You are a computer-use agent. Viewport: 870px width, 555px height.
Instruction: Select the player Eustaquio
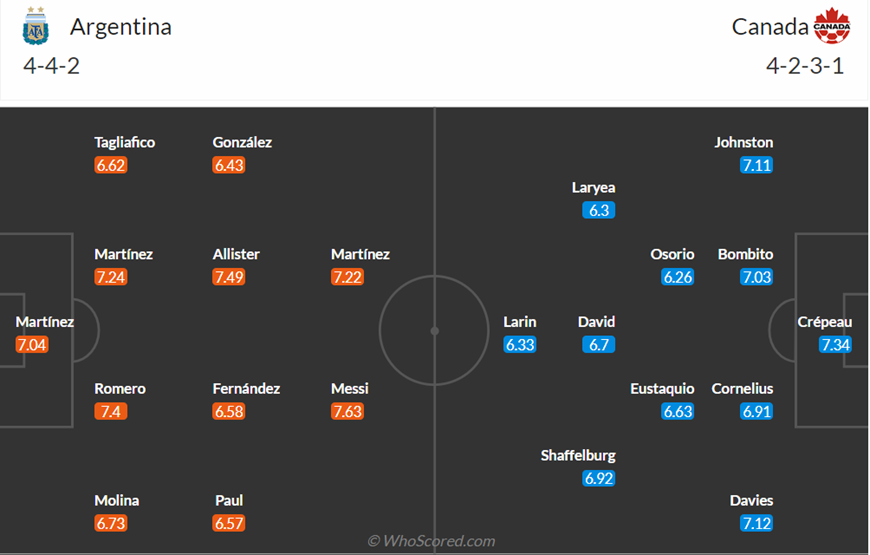pyautogui.click(x=662, y=388)
